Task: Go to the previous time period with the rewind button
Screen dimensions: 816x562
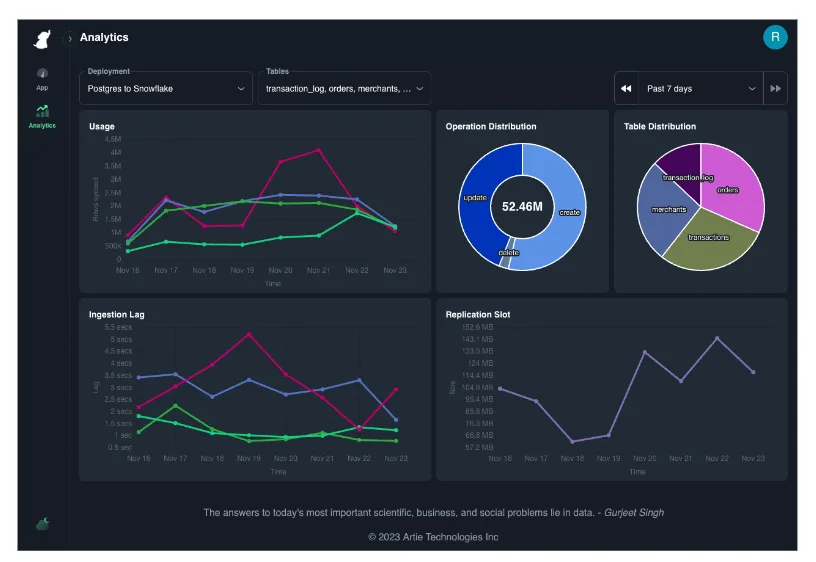Action: (x=626, y=88)
